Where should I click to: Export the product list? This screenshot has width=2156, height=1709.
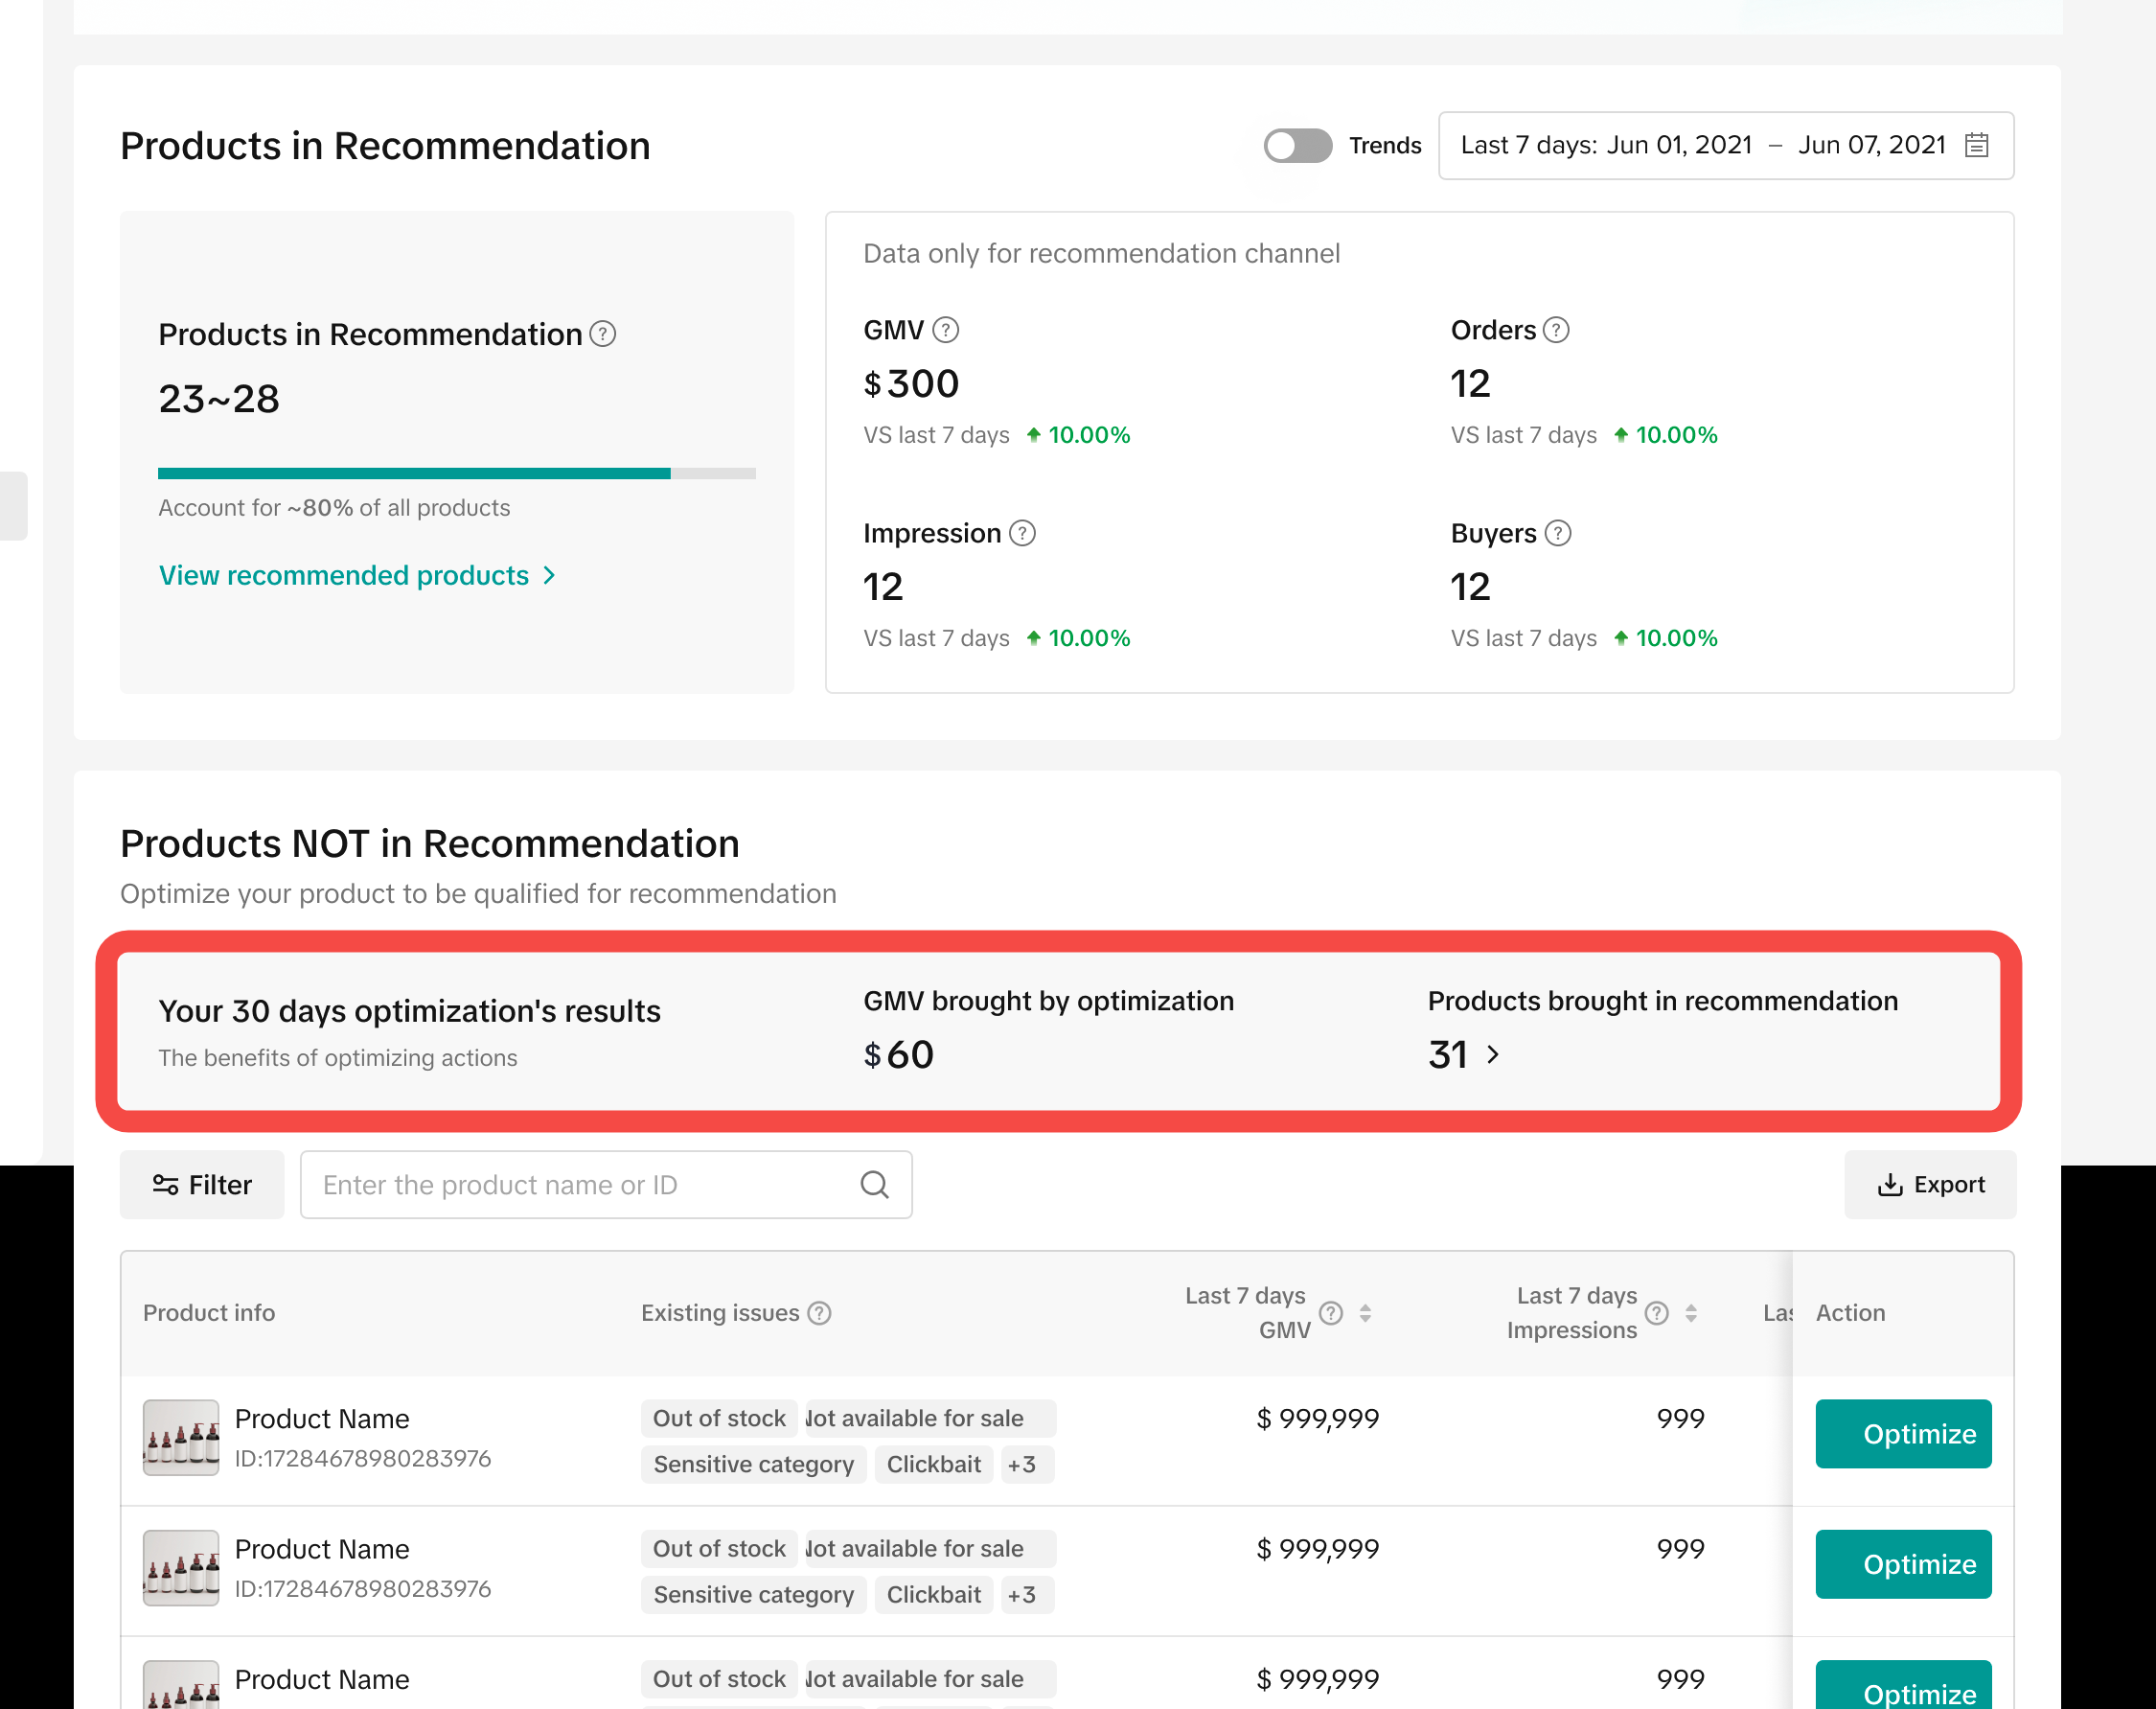1929,1185
